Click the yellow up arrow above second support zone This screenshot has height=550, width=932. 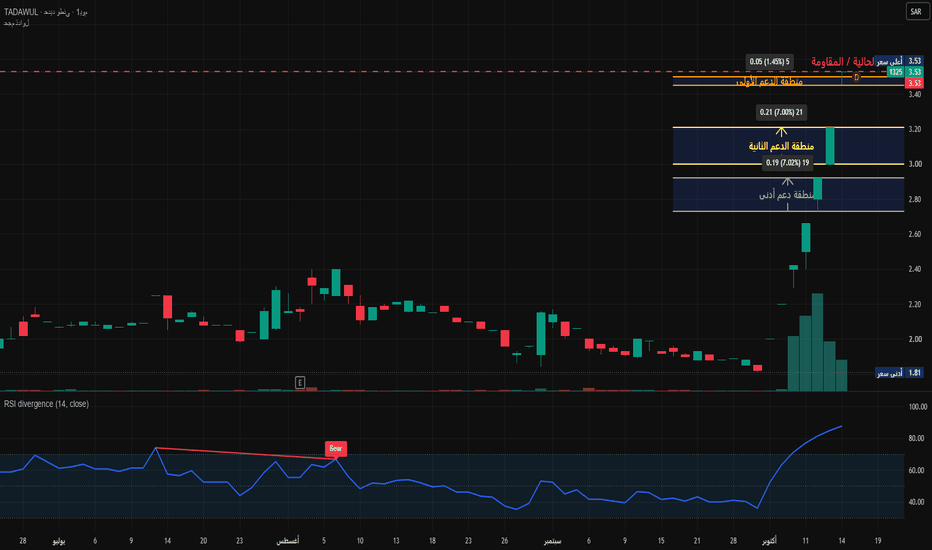781,131
